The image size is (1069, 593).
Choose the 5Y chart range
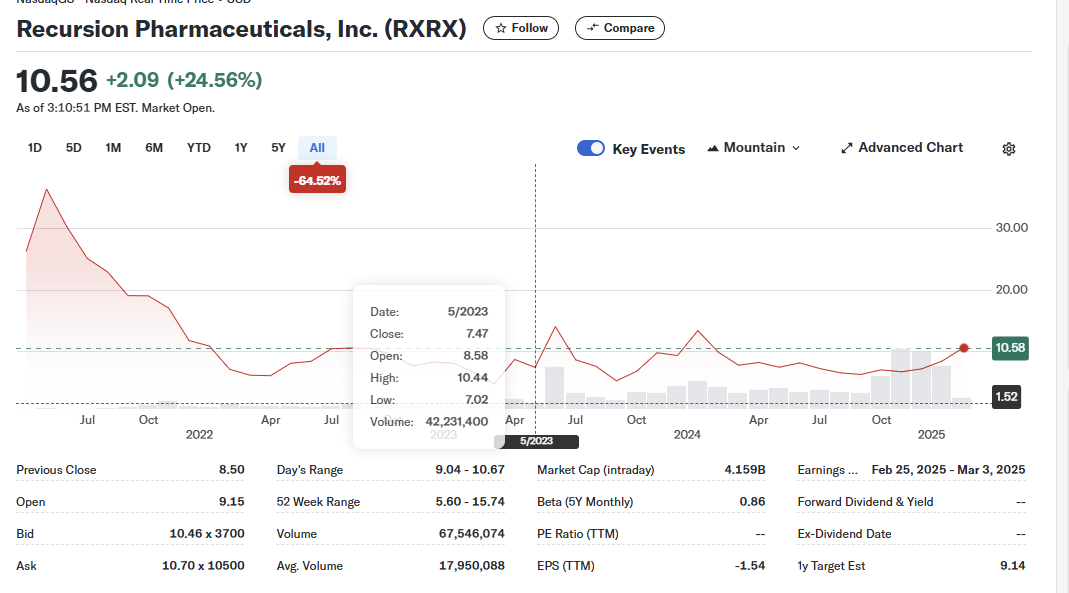coord(278,148)
